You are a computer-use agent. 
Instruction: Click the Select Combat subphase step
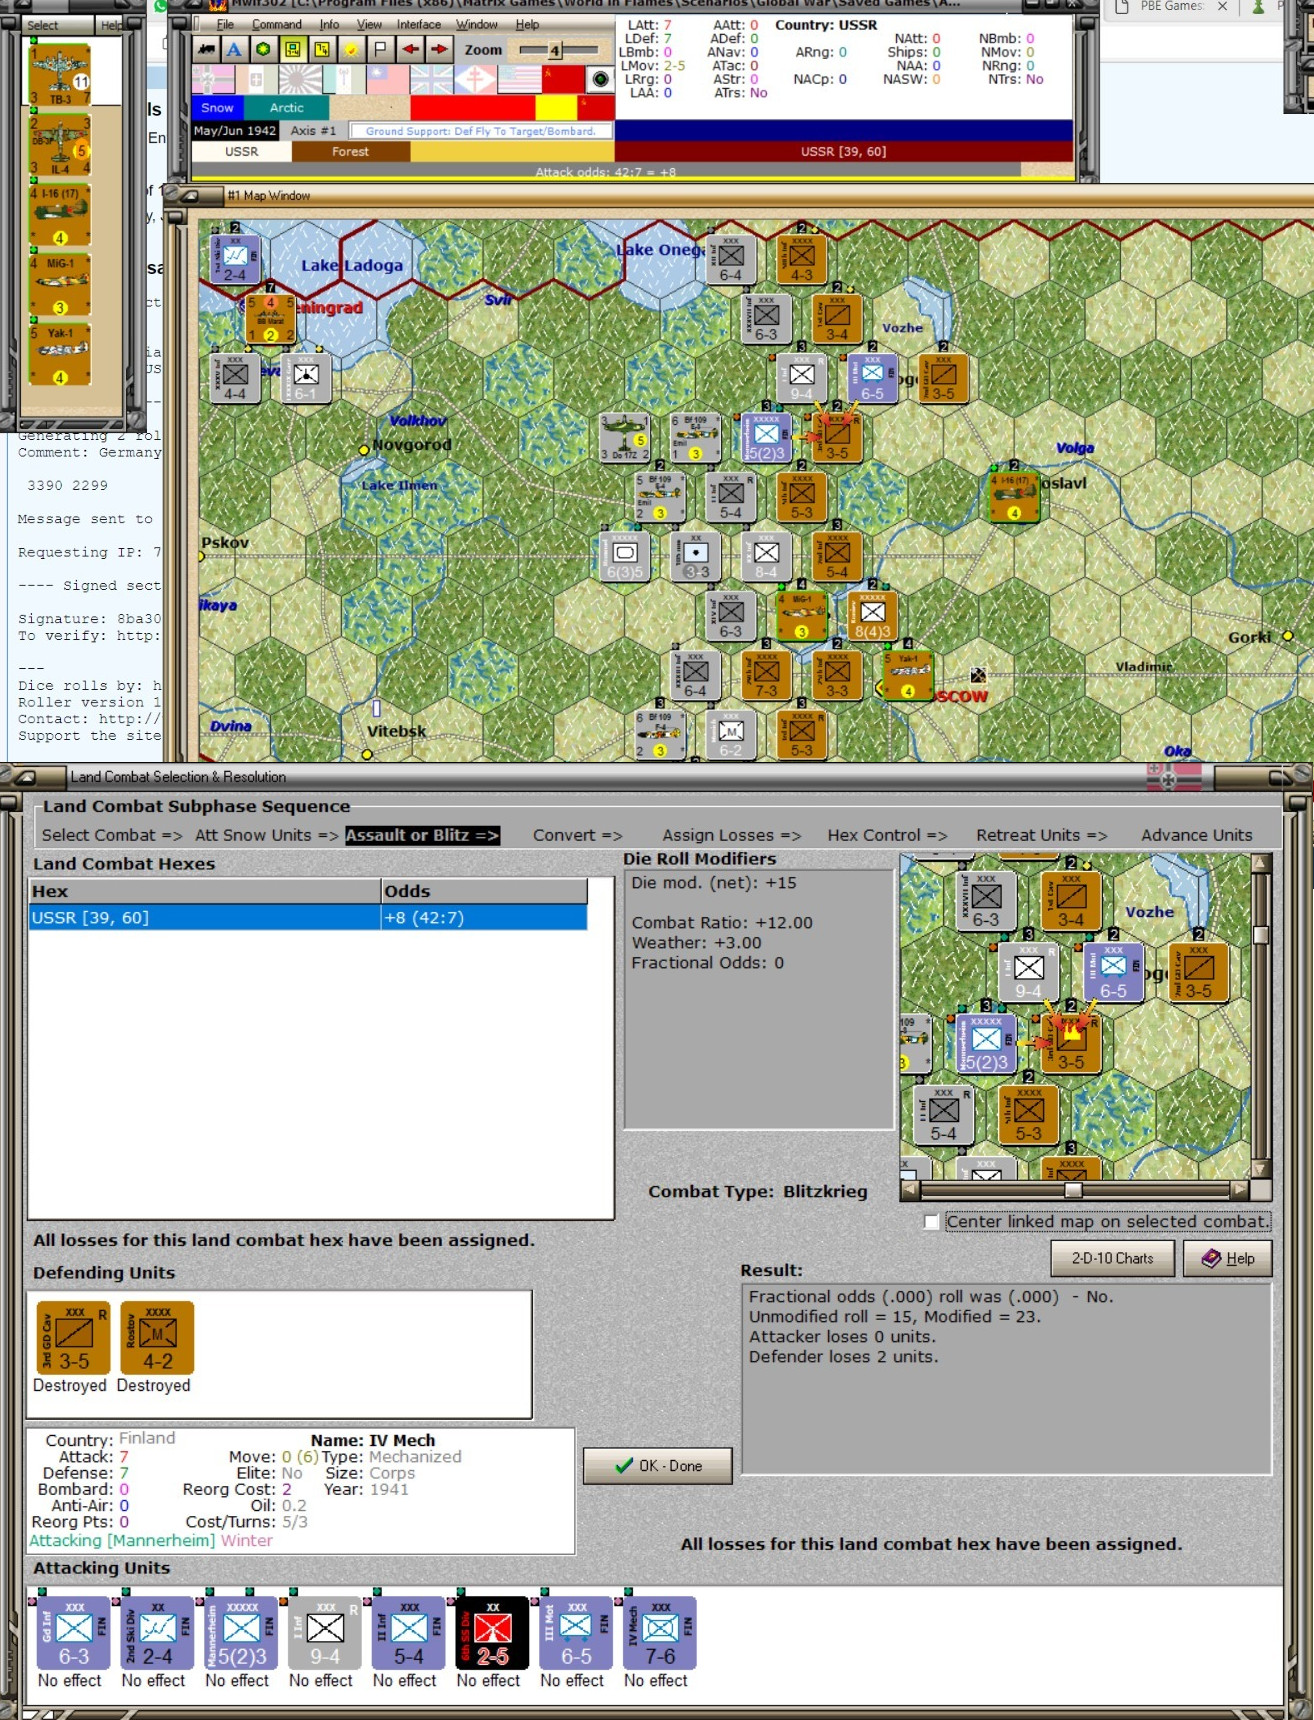[x=112, y=835]
